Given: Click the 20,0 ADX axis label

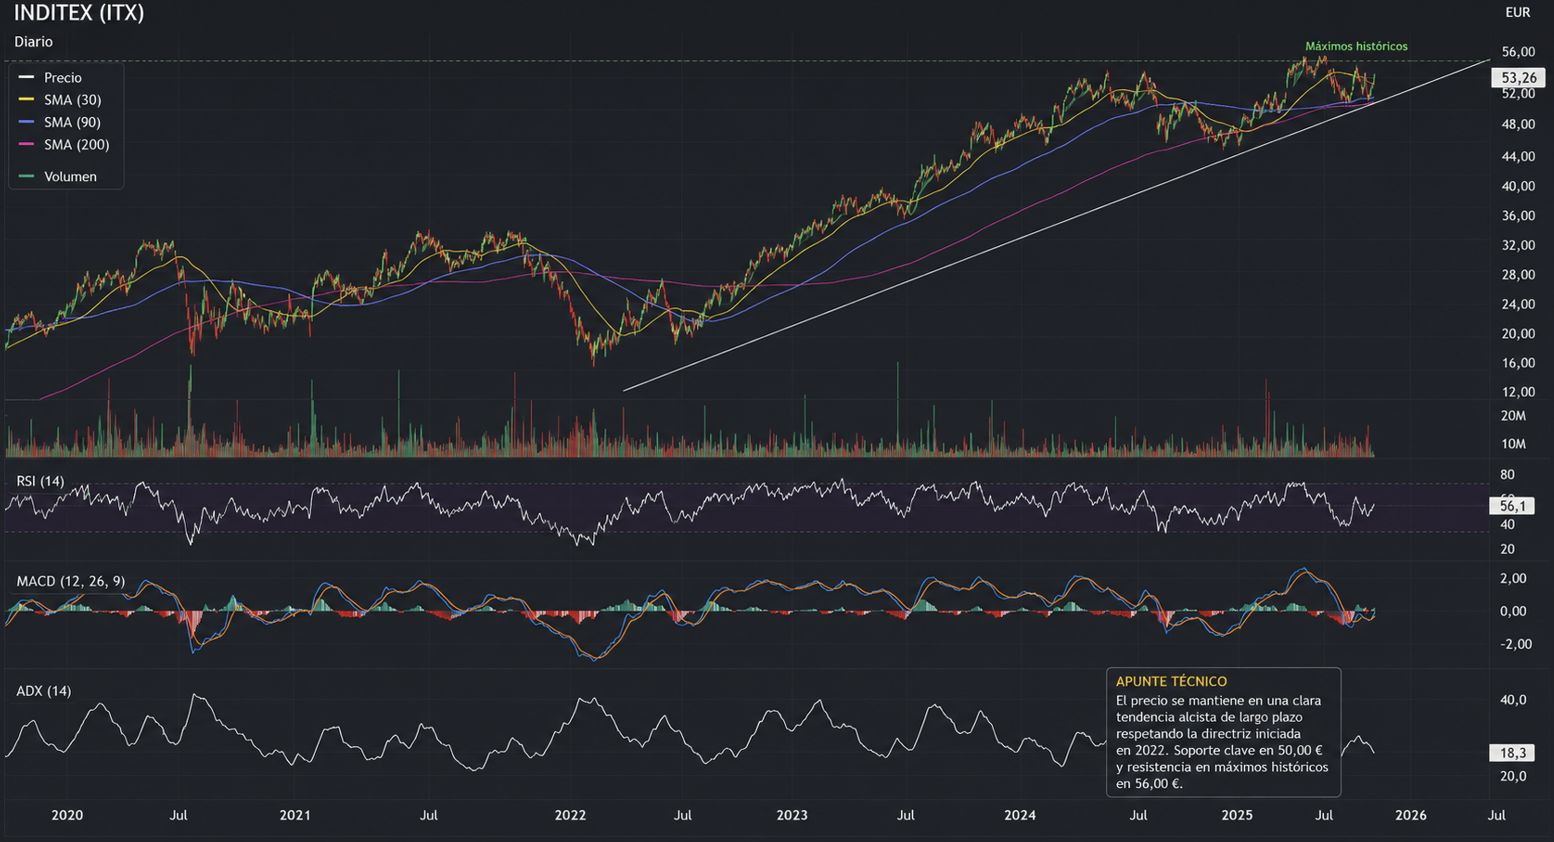Looking at the screenshot, I should pos(1514,777).
